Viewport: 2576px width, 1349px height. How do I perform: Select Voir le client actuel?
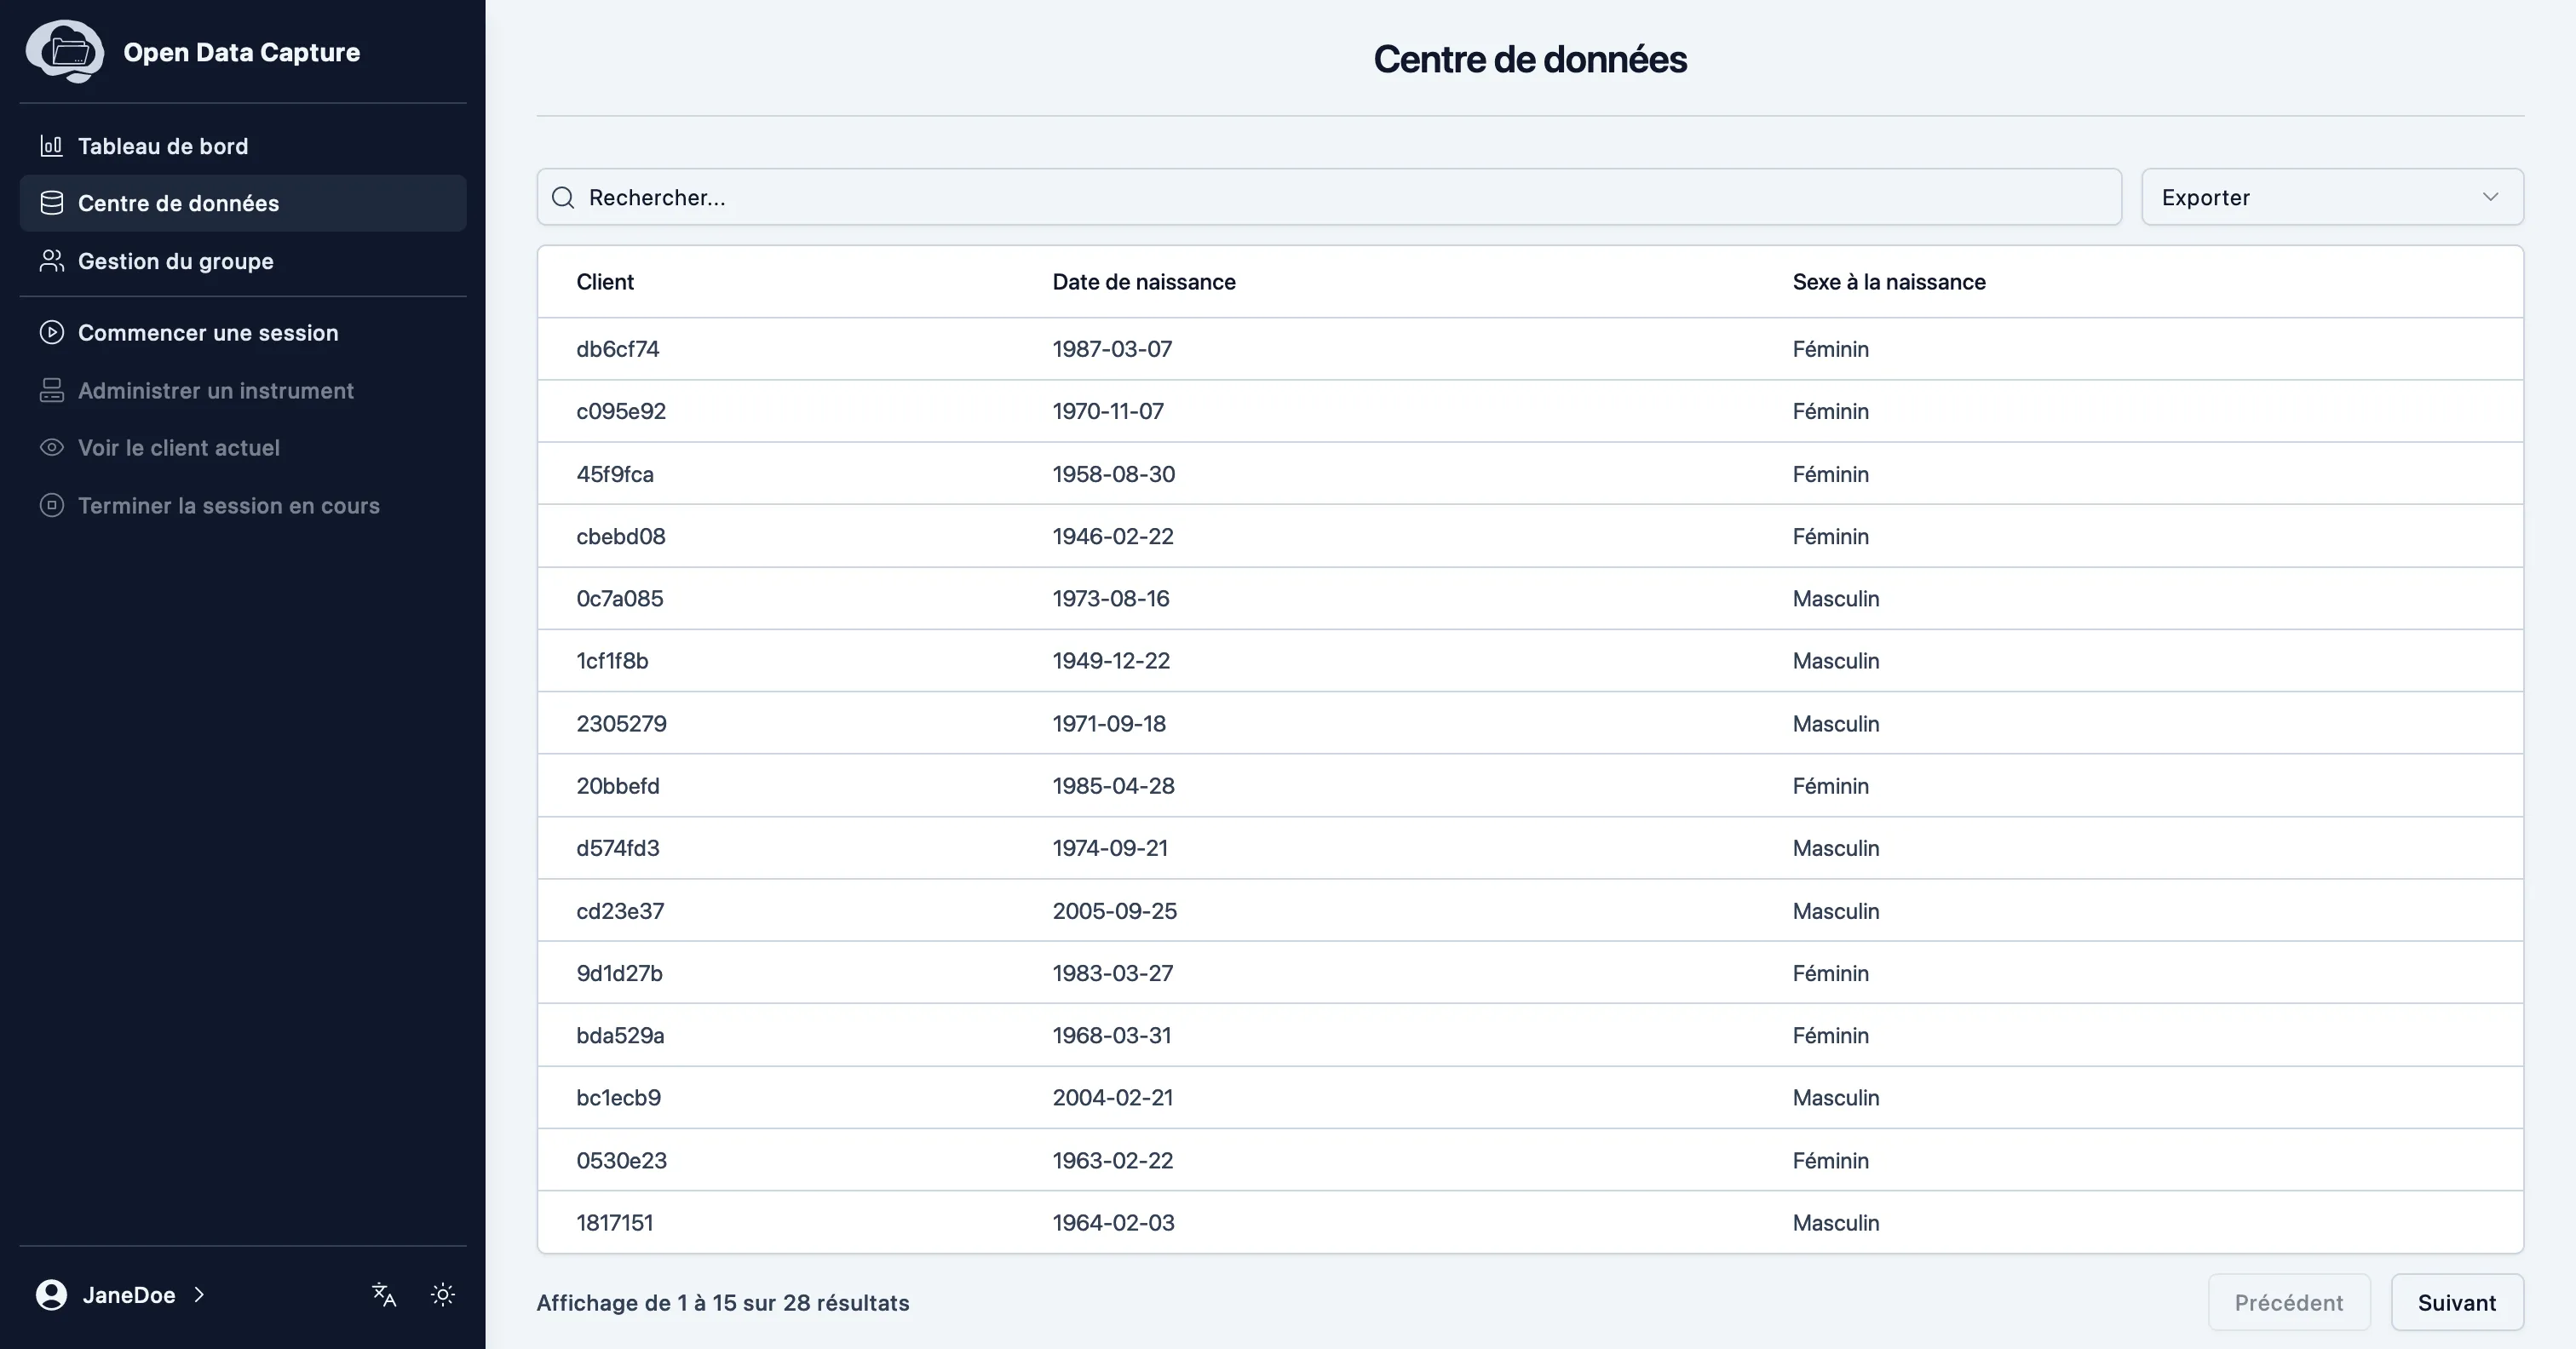click(243, 447)
